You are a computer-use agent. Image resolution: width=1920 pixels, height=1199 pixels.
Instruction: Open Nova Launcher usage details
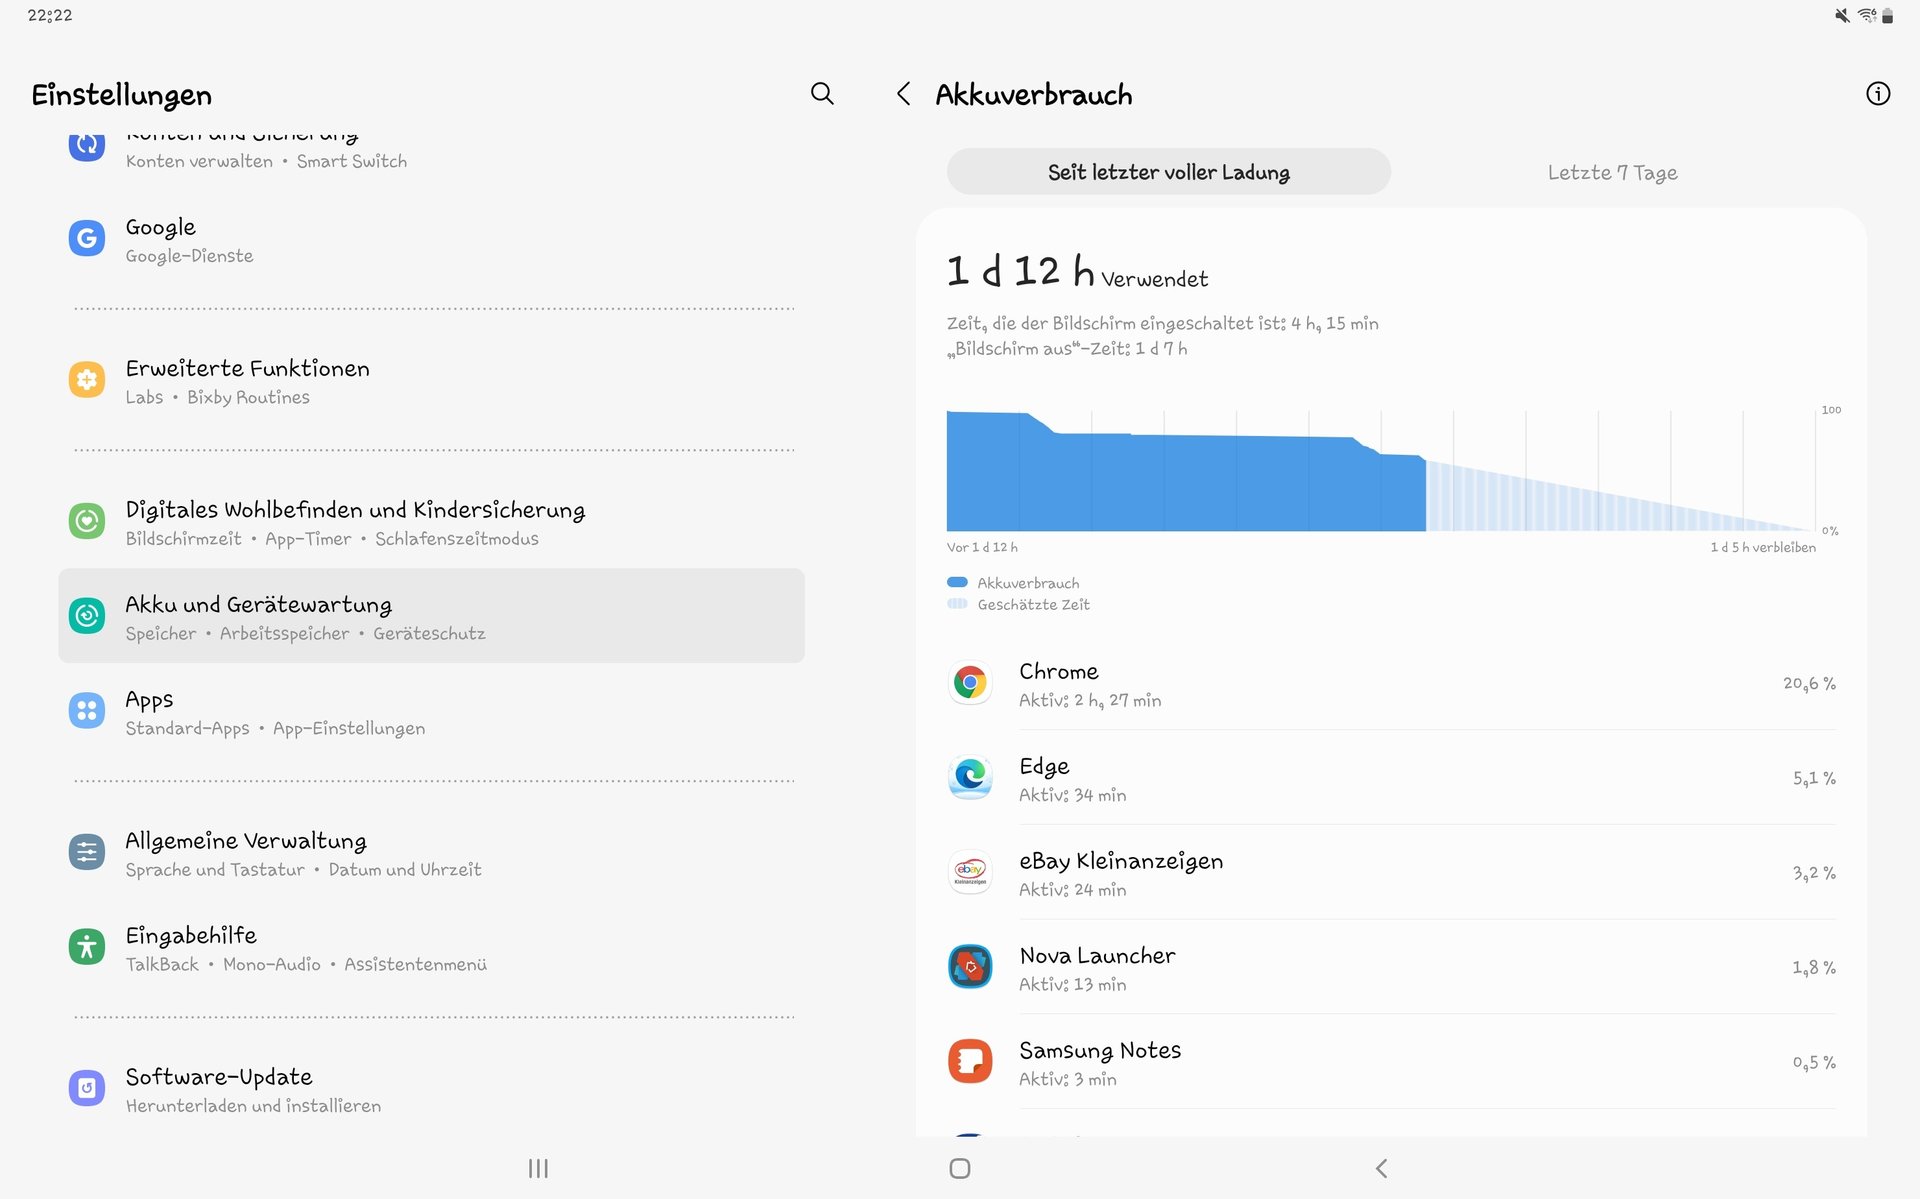pos(1391,967)
